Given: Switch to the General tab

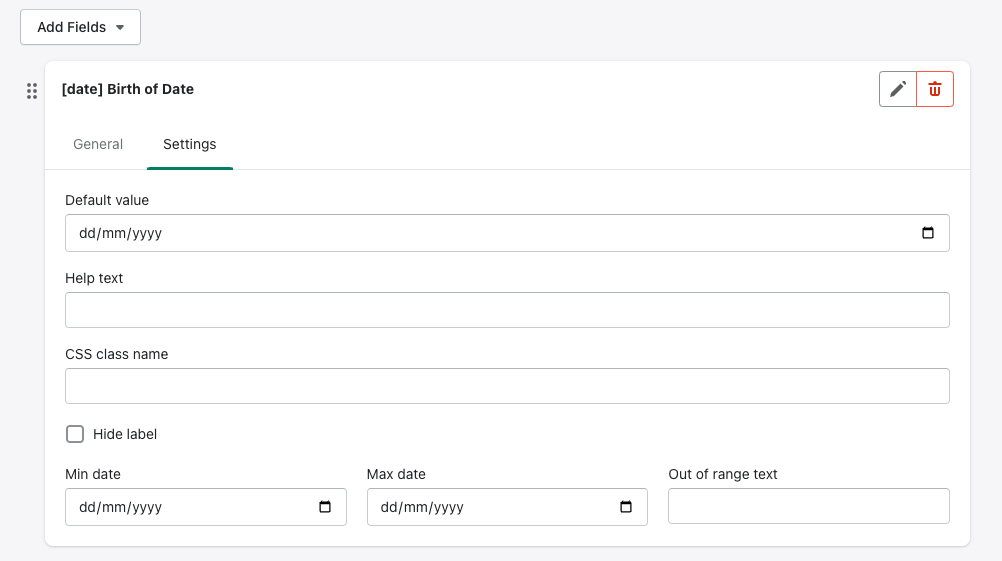Looking at the screenshot, I should (x=98, y=144).
